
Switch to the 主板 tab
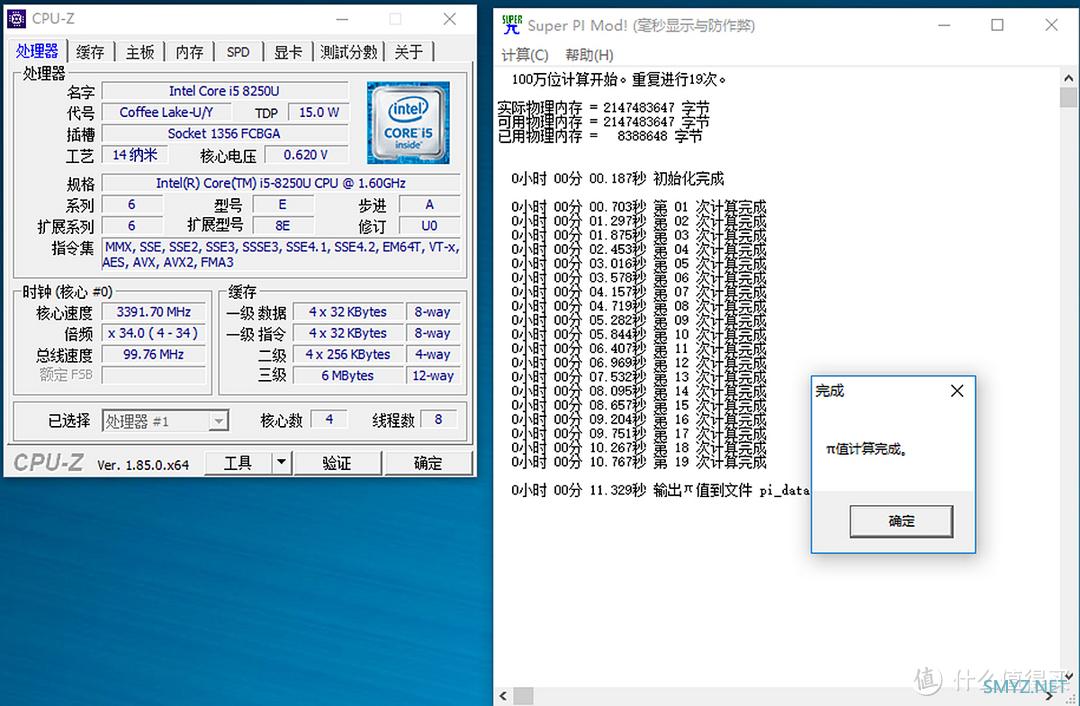[x=140, y=52]
